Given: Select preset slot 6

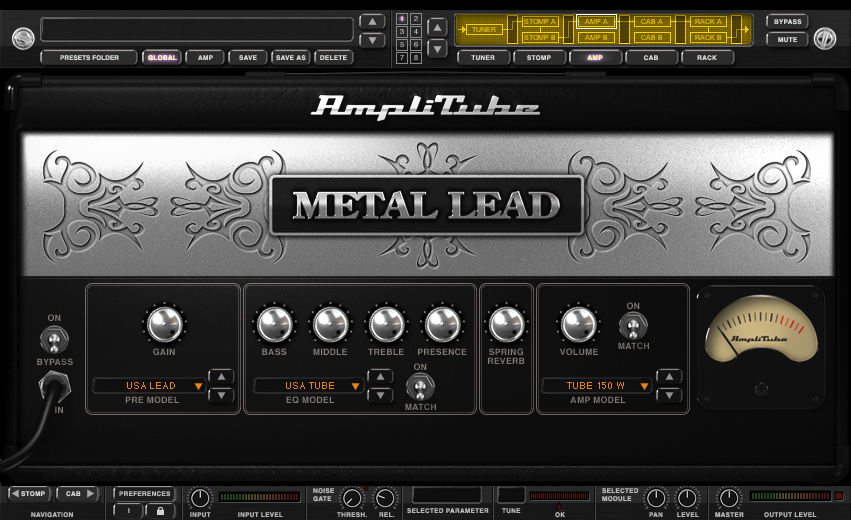Looking at the screenshot, I should click(416, 45).
